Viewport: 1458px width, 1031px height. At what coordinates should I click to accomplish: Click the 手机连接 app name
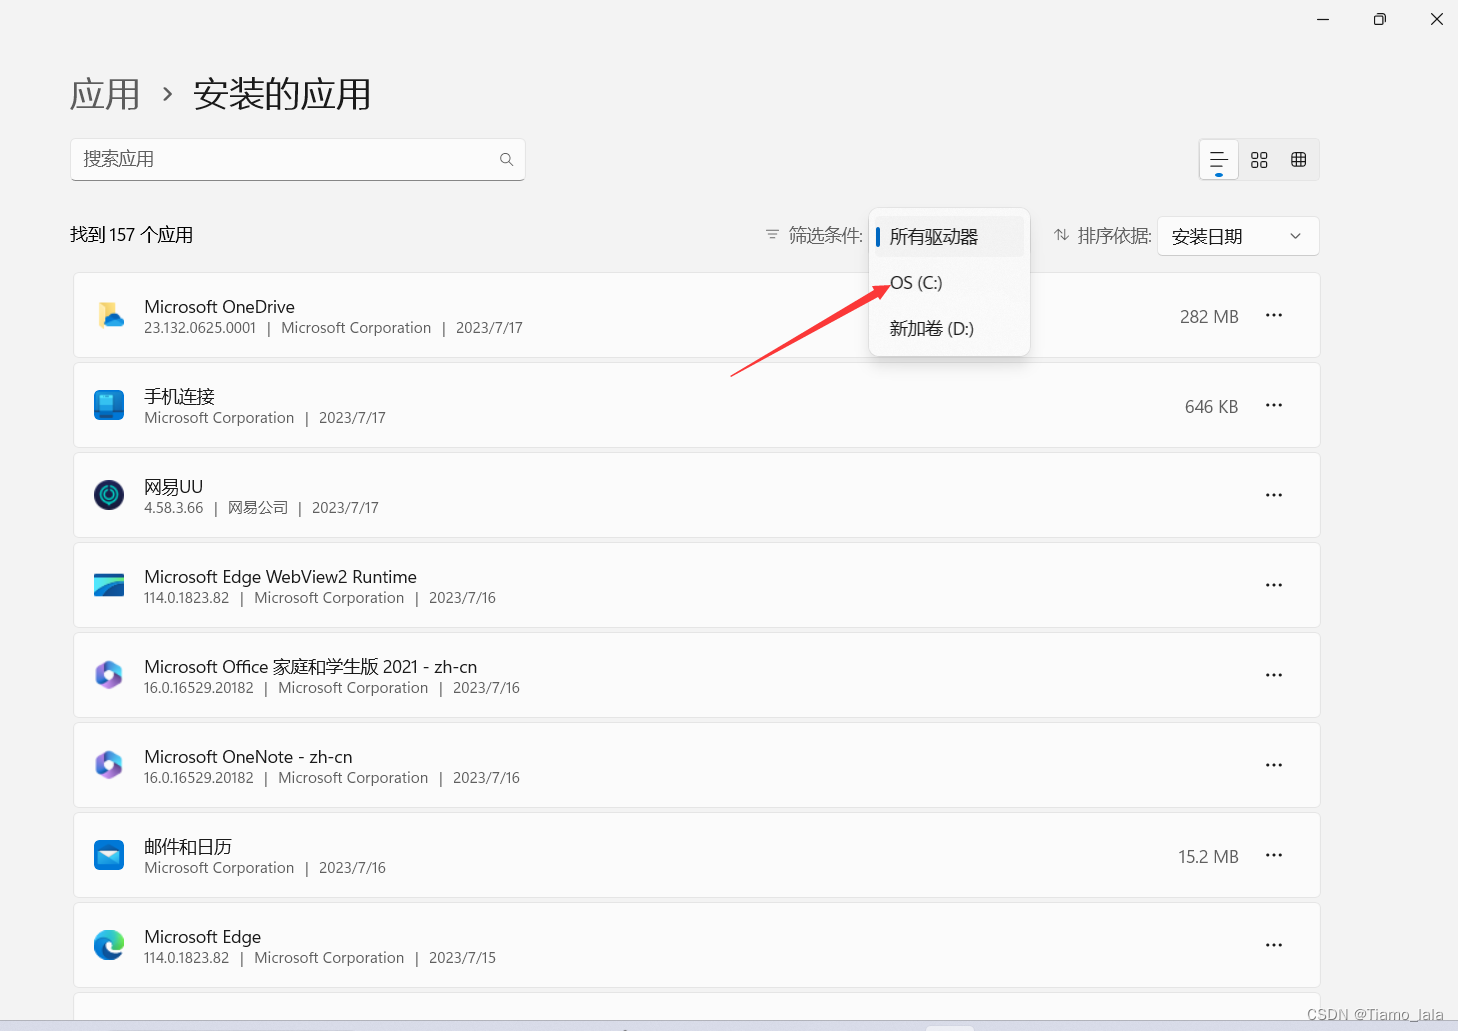coord(180,397)
